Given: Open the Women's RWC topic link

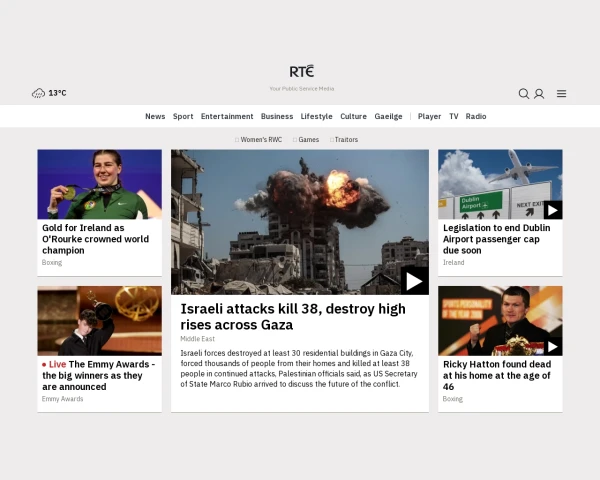Looking at the screenshot, I should [x=260, y=140].
